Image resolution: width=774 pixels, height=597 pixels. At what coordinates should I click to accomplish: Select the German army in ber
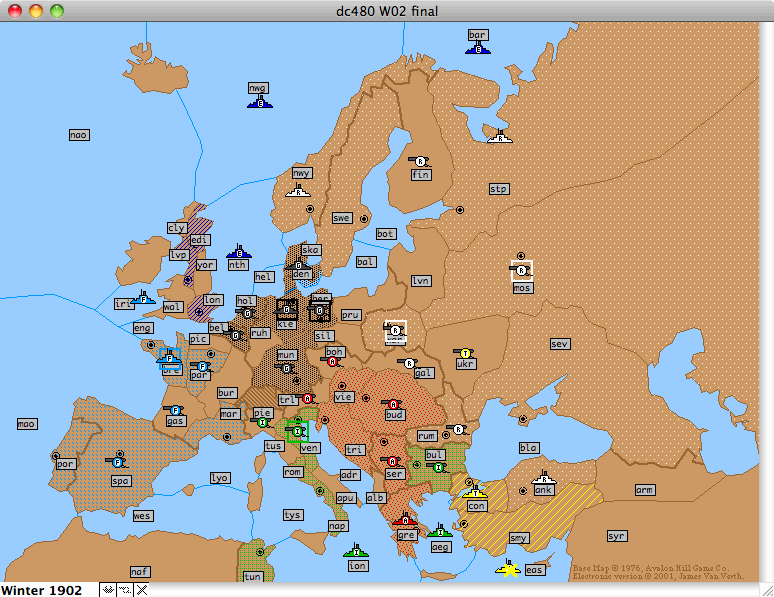(319, 310)
